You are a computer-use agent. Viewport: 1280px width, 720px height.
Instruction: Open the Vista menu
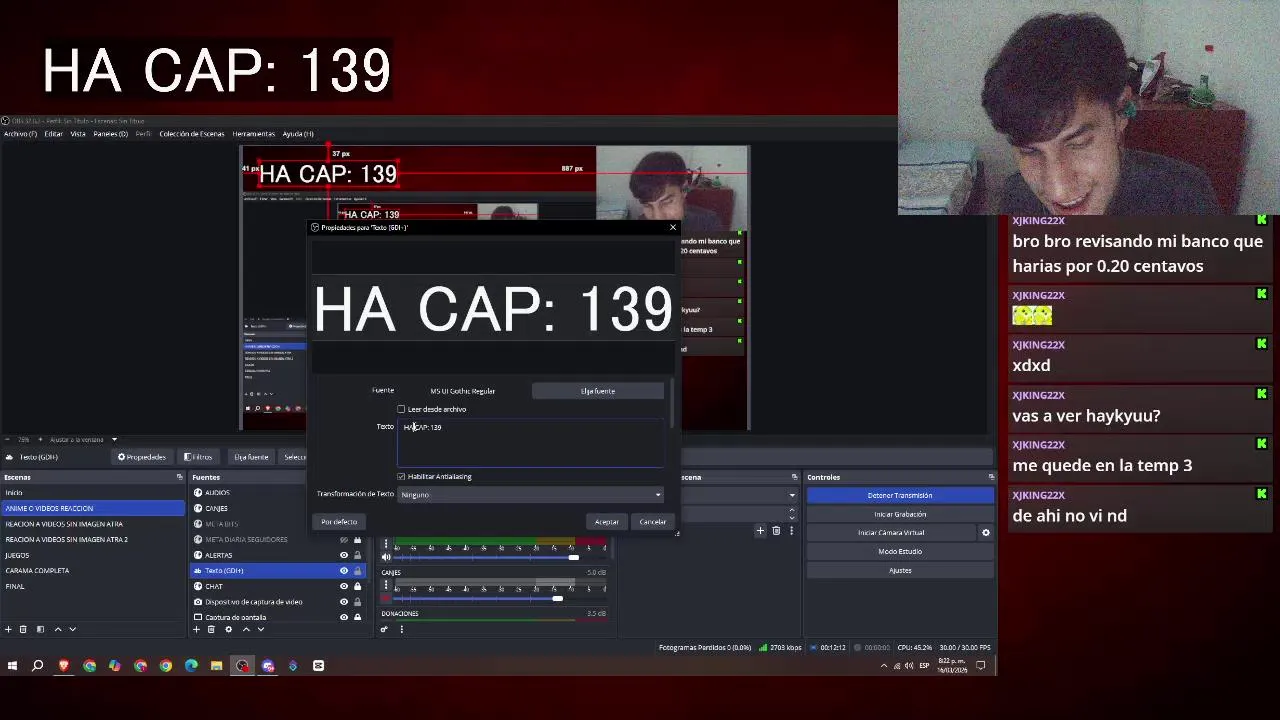pos(78,134)
